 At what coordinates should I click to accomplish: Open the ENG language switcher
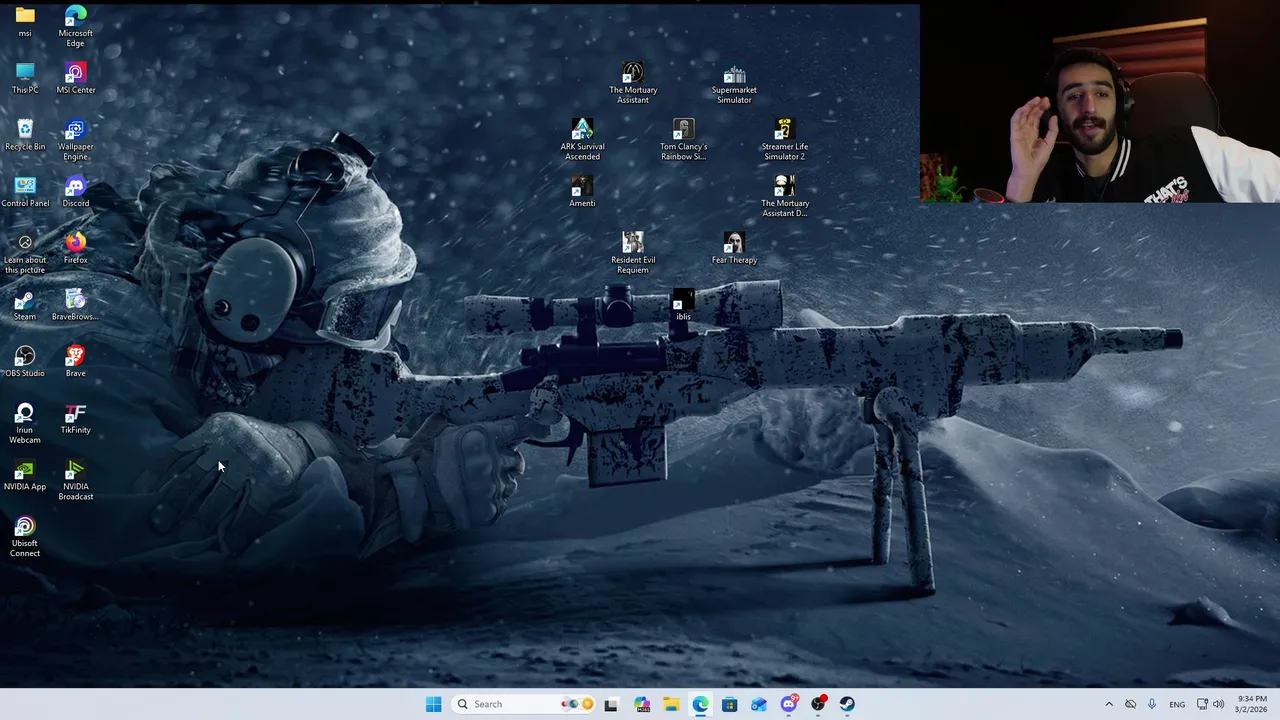pos(1177,704)
